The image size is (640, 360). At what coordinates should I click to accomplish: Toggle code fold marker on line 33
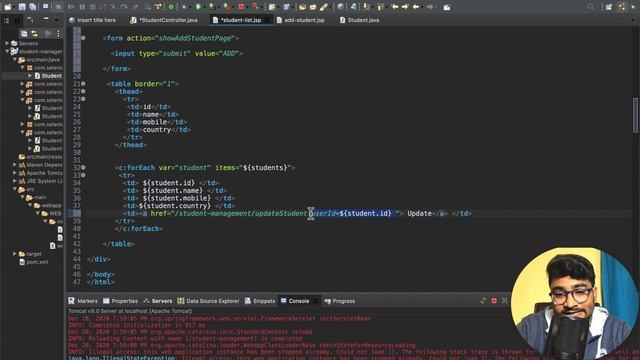[83, 175]
